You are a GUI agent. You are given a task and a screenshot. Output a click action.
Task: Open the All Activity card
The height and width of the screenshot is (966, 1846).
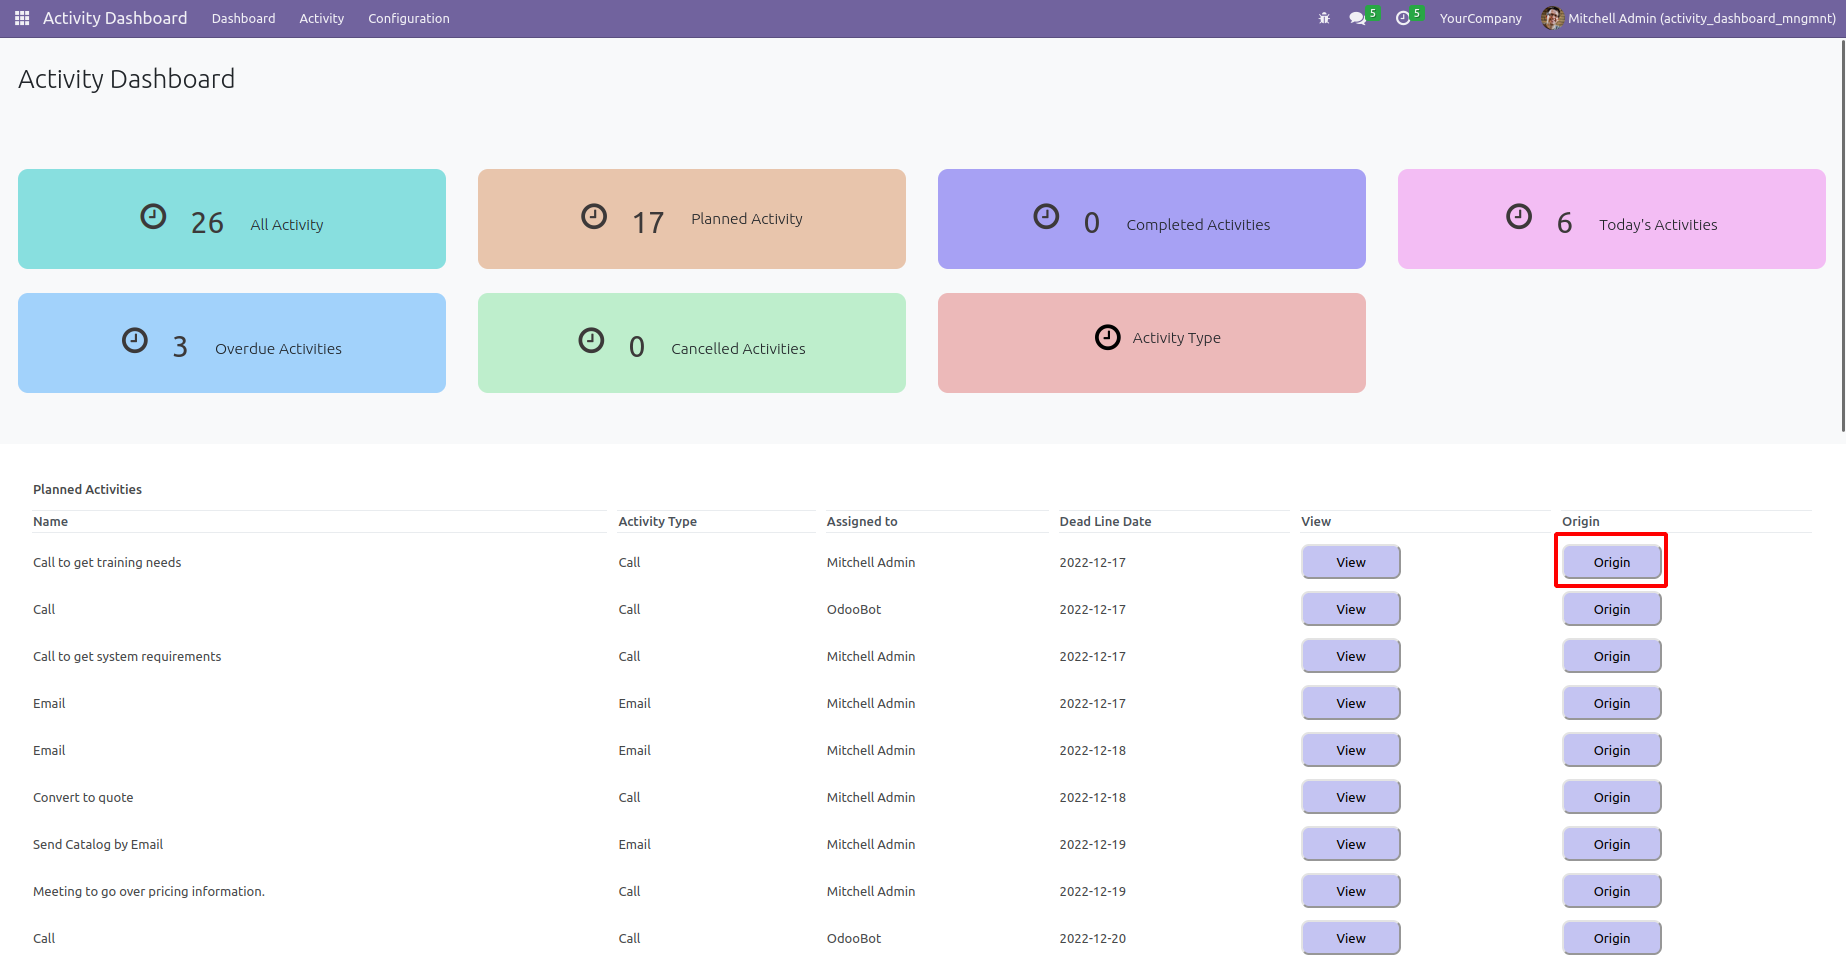232,219
